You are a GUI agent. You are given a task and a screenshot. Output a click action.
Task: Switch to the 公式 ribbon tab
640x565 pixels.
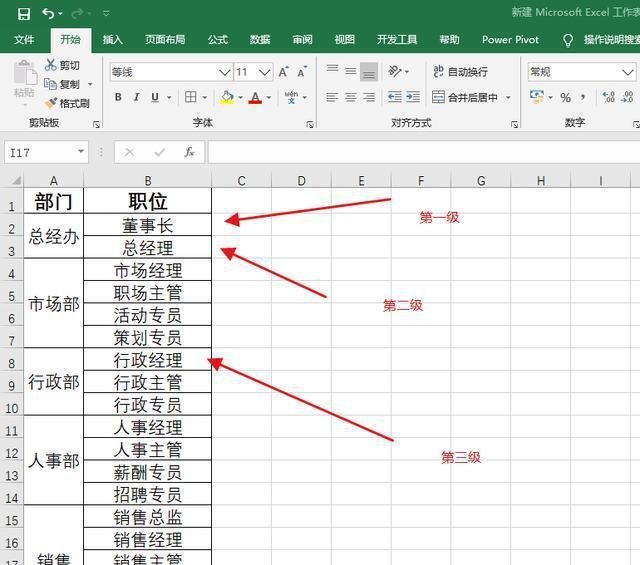coord(218,40)
